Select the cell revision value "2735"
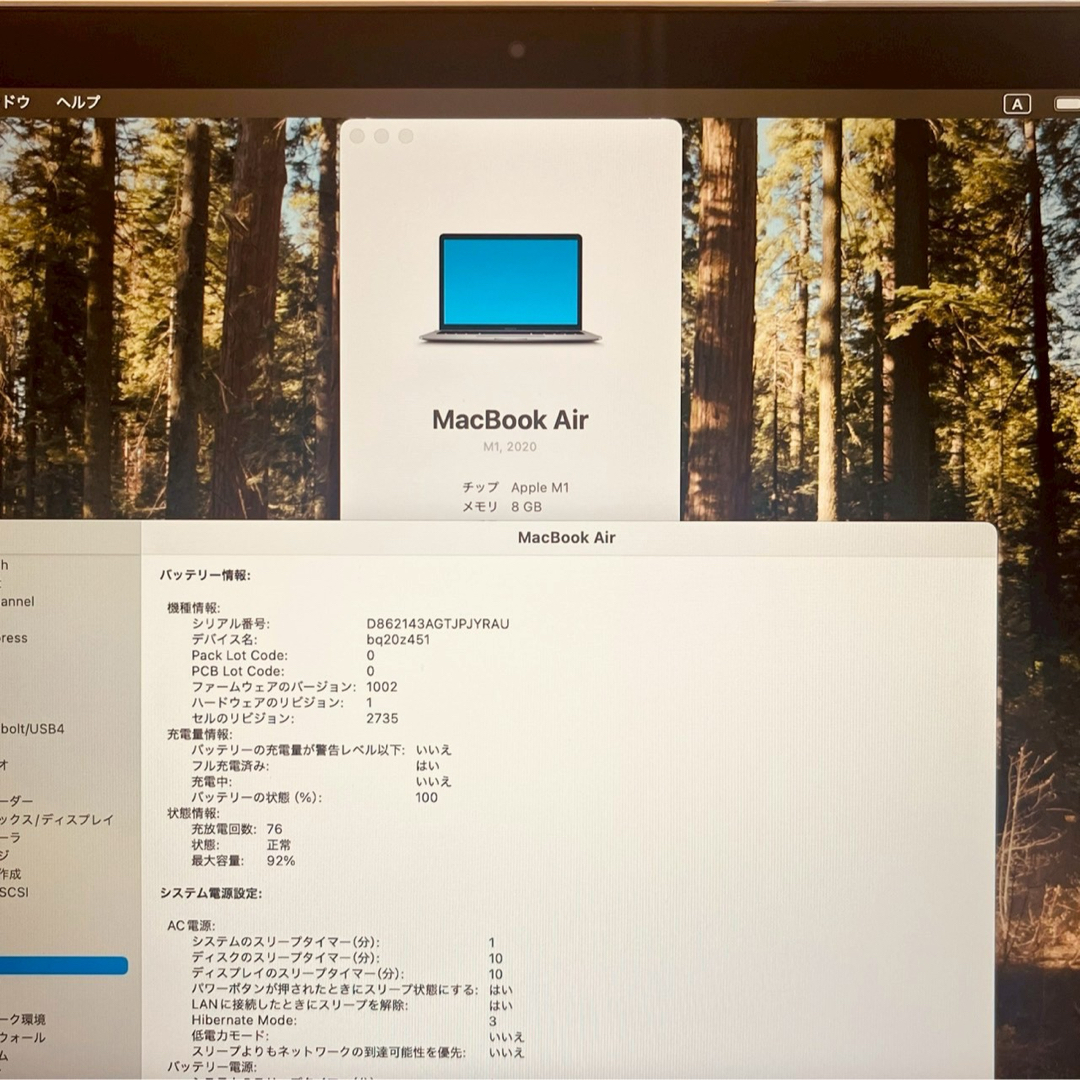 [382, 718]
